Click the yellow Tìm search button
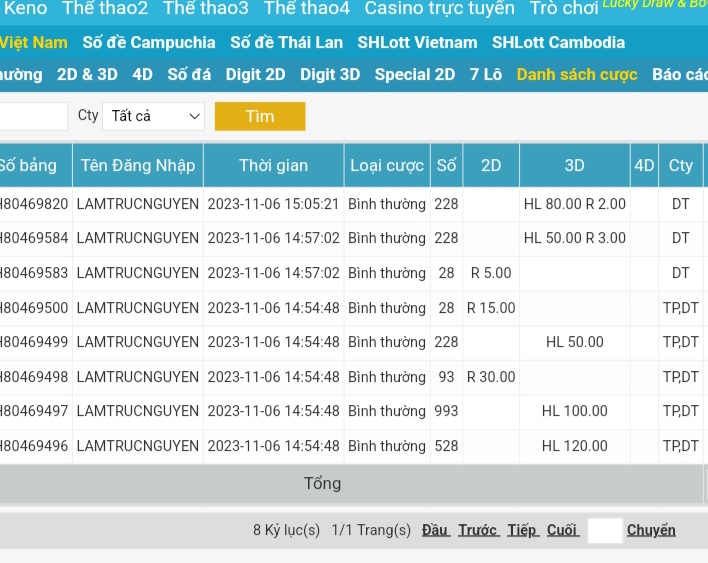 point(260,116)
